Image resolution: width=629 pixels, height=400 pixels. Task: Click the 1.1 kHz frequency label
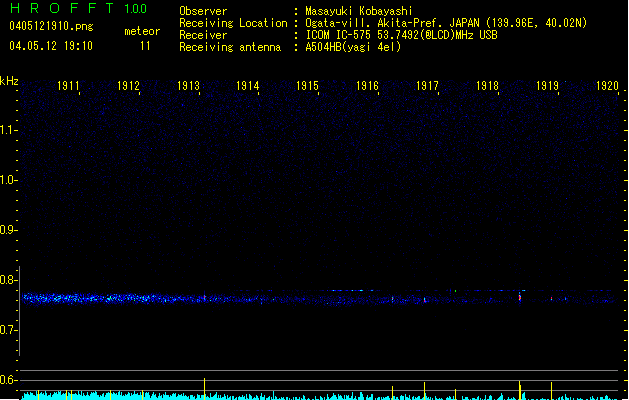7,130
